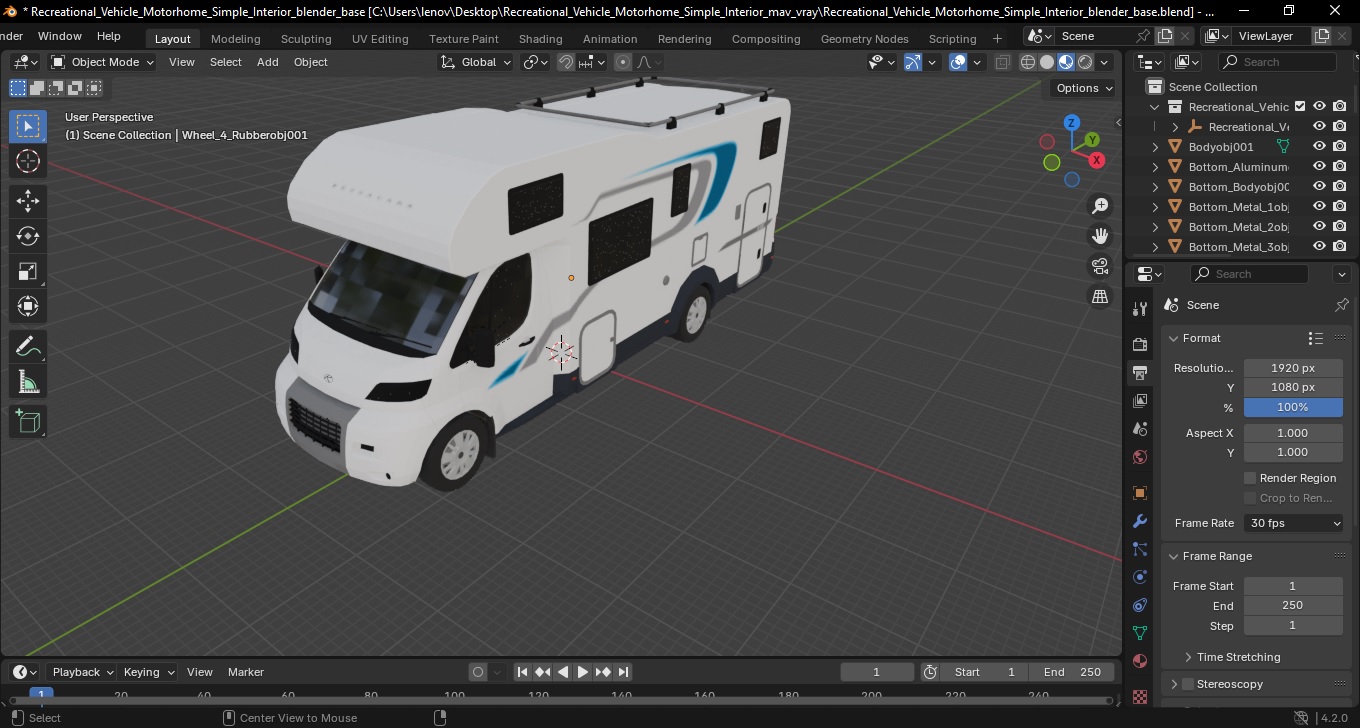1360x728 pixels.
Task: Open the Object Mode dropdown
Action: point(103,62)
